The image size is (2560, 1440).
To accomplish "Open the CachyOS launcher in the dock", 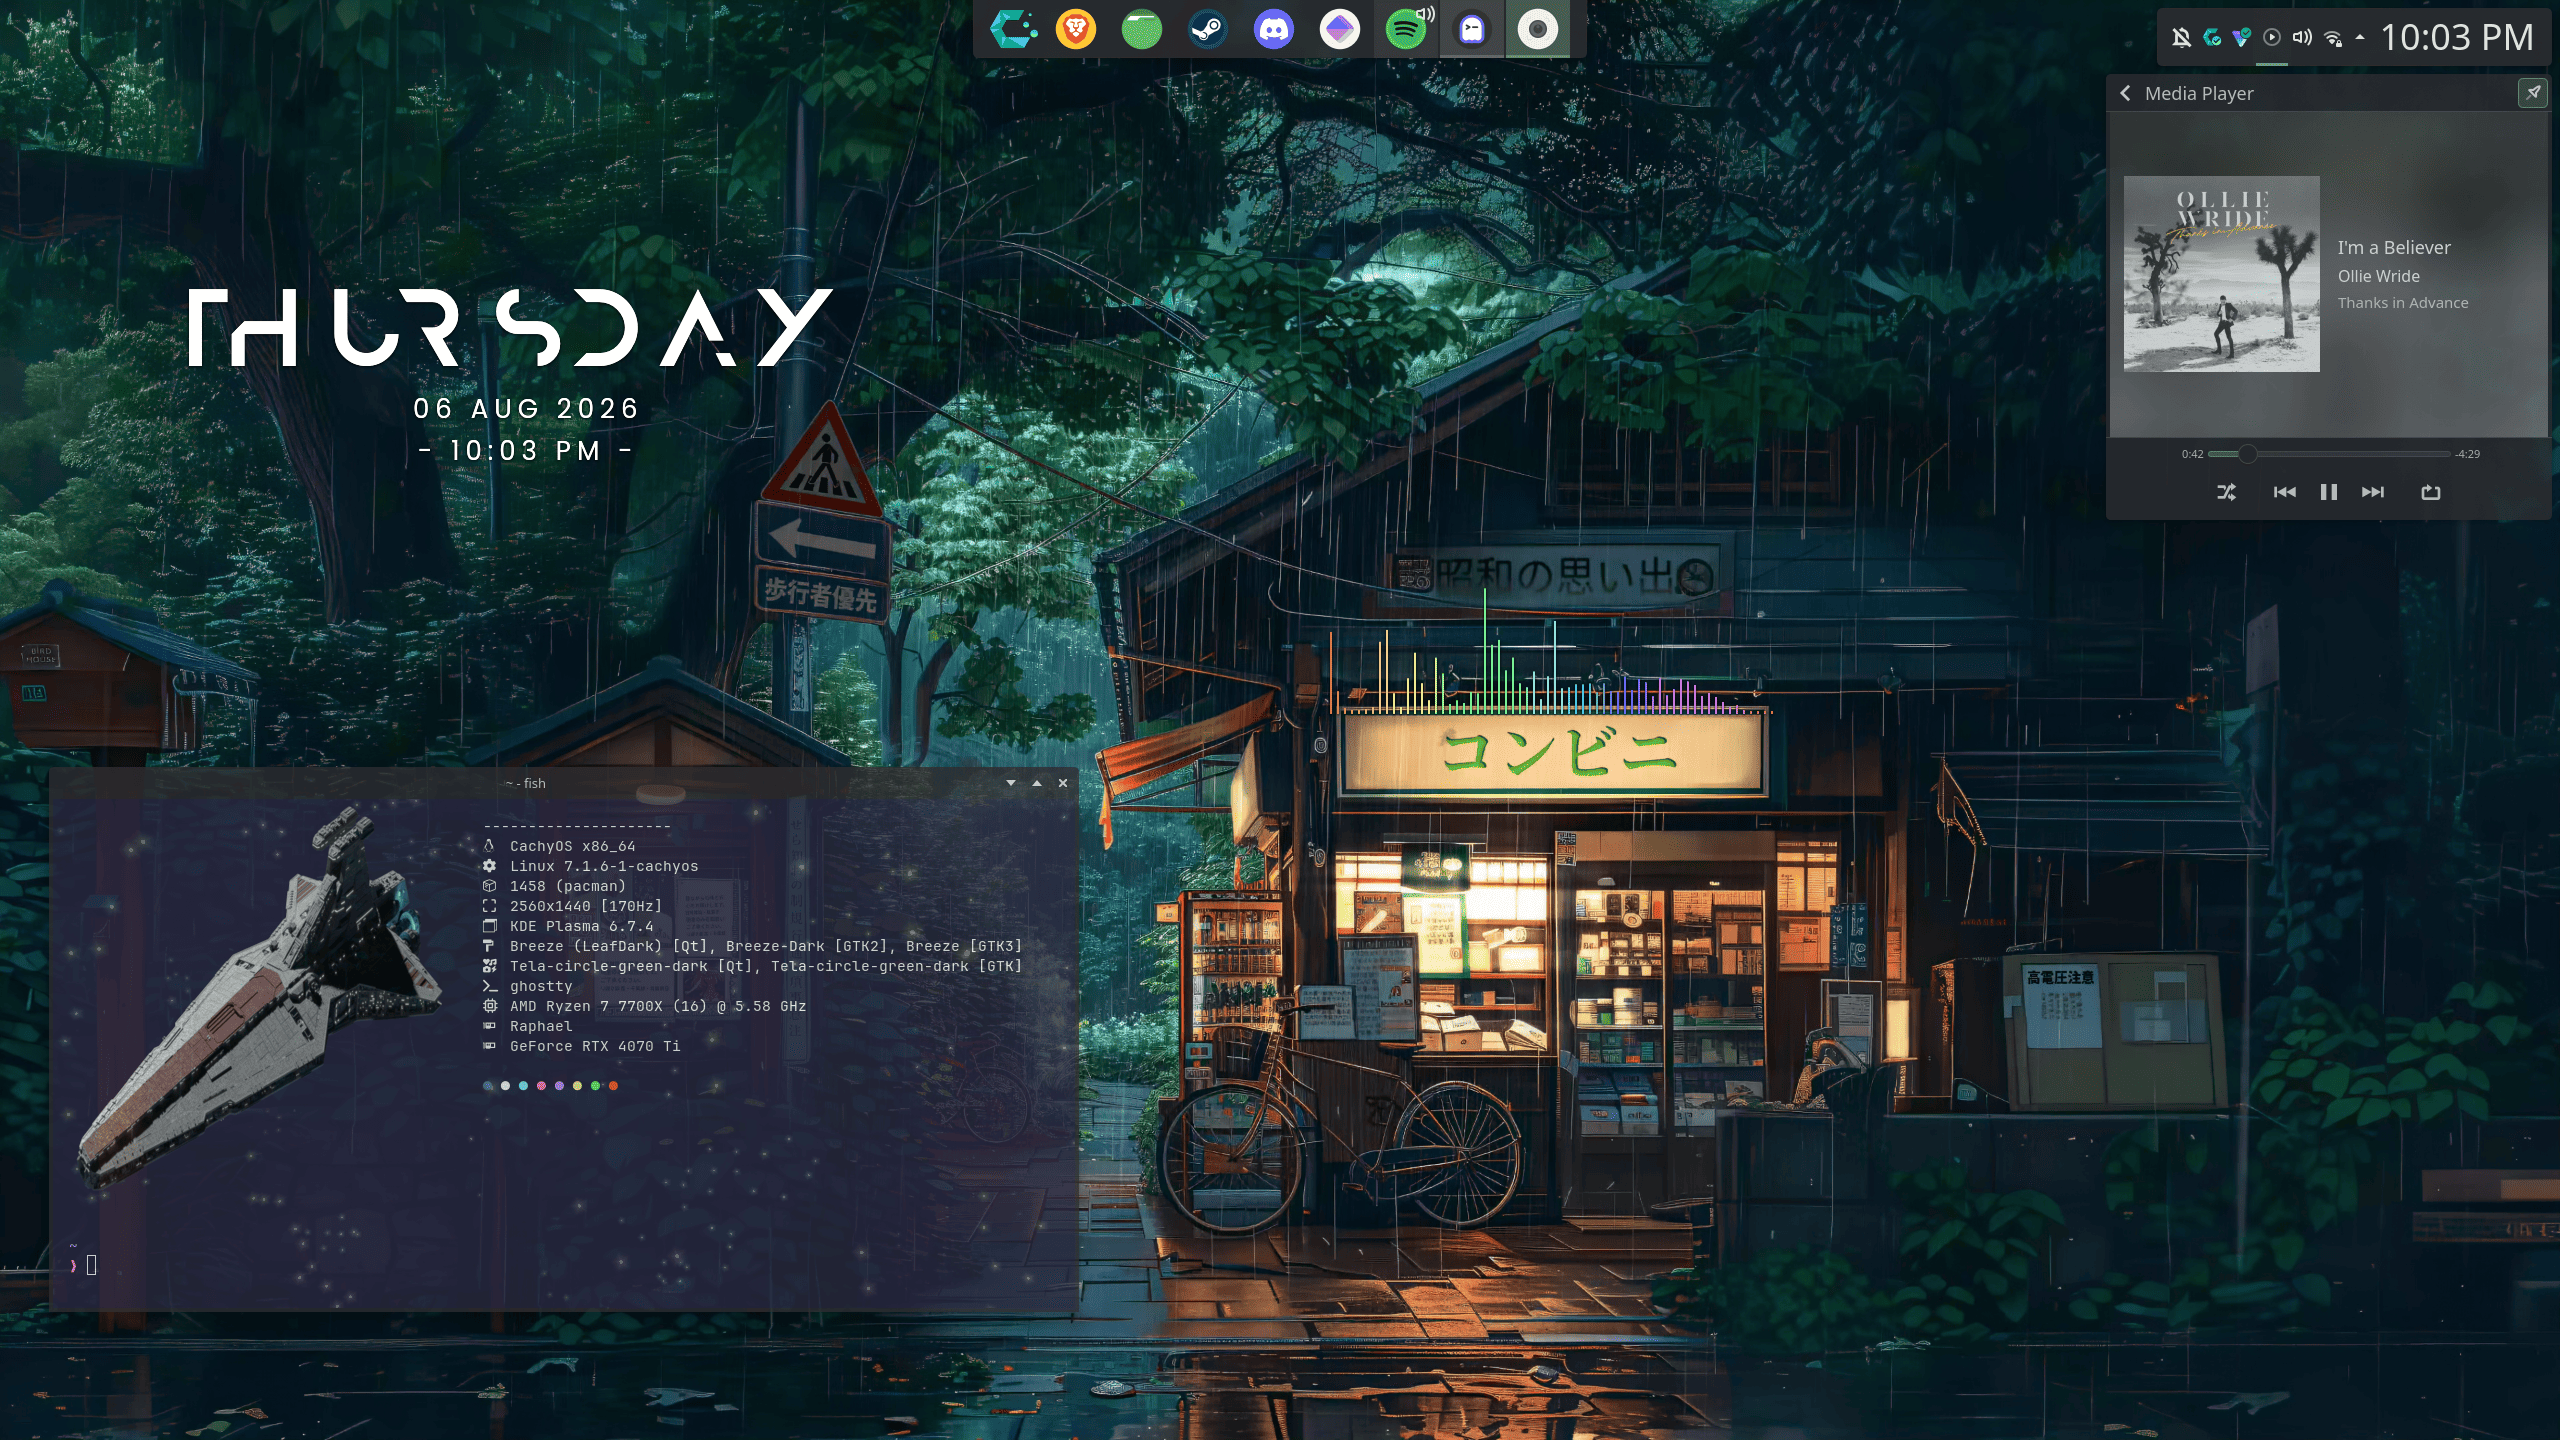I will pyautogui.click(x=1011, y=29).
